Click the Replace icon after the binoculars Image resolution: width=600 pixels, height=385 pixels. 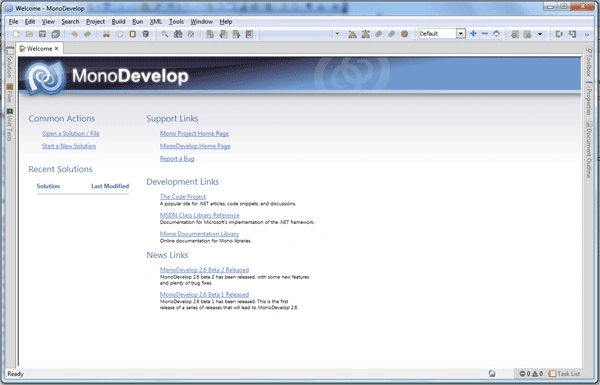pos(191,34)
